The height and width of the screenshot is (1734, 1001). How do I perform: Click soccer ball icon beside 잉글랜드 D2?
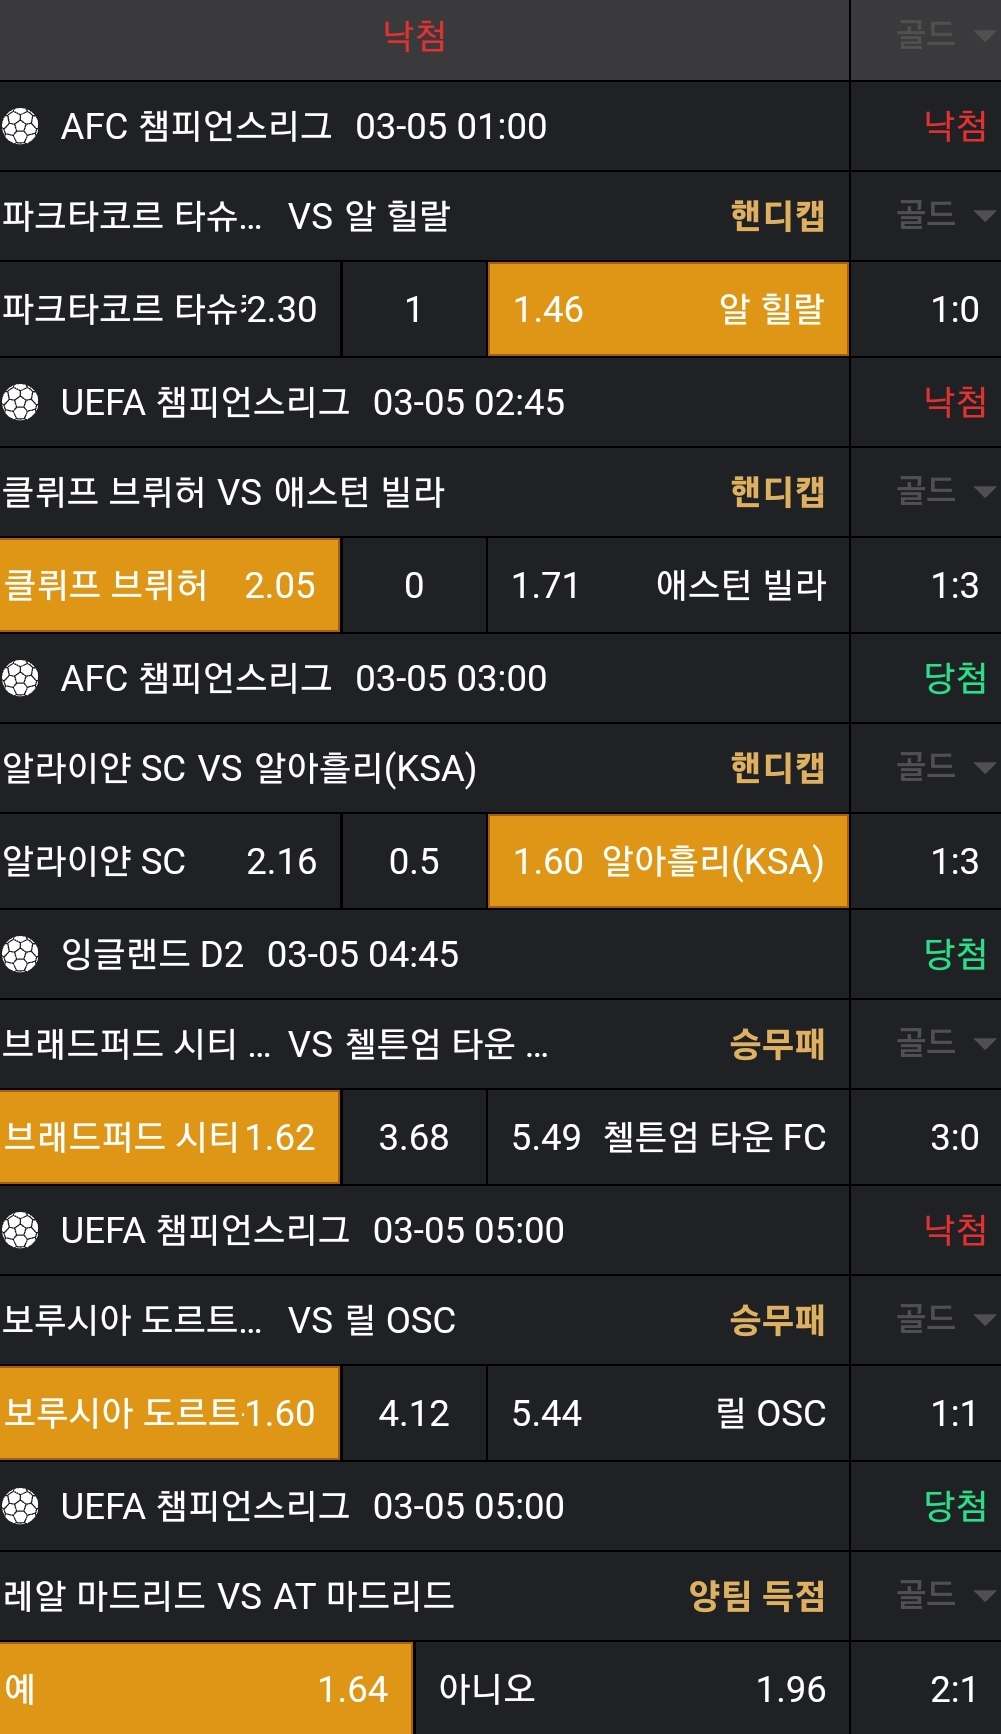(x=20, y=955)
